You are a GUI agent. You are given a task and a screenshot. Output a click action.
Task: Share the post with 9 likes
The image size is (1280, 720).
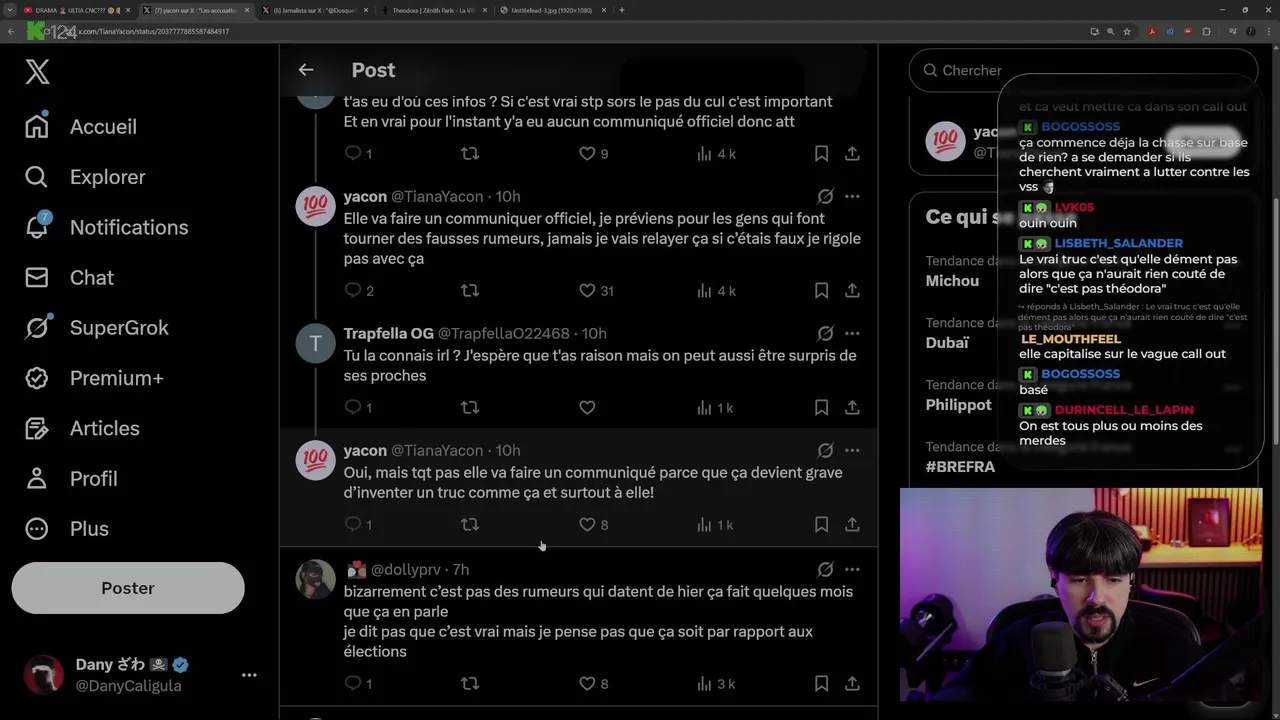[x=852, y=153]
